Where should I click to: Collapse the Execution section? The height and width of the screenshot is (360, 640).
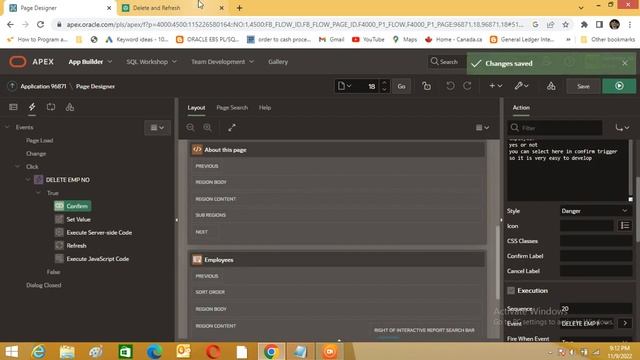point(511,291)
